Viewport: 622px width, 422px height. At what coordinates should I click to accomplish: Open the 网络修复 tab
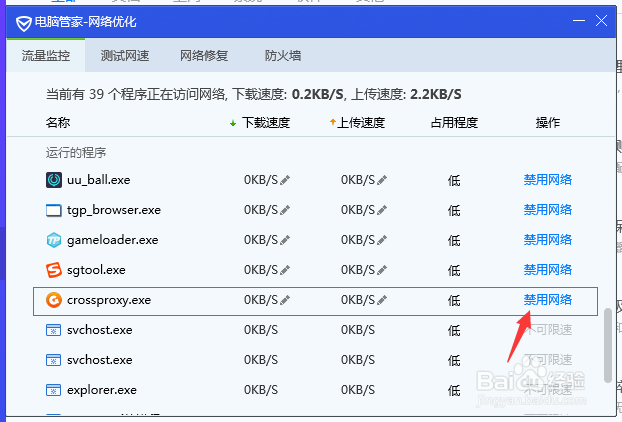[204, 56]
